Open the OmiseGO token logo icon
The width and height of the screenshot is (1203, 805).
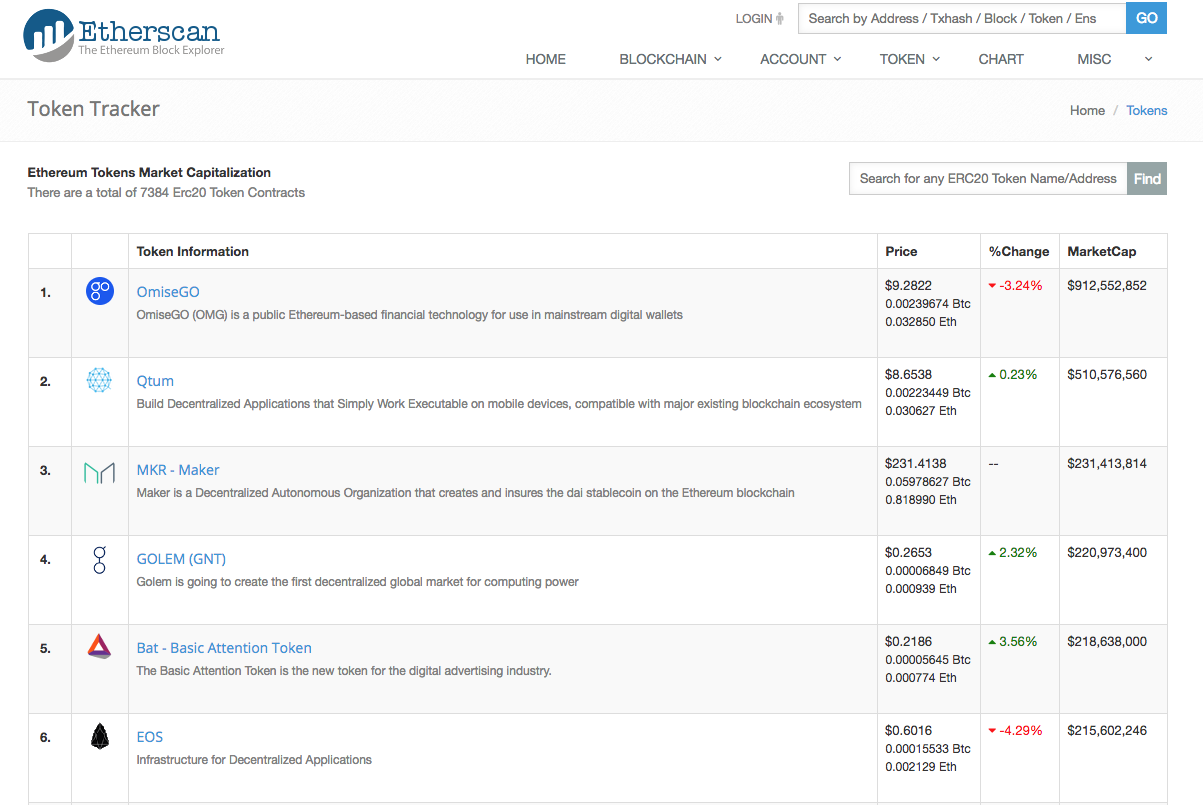(x=100, y=292)
